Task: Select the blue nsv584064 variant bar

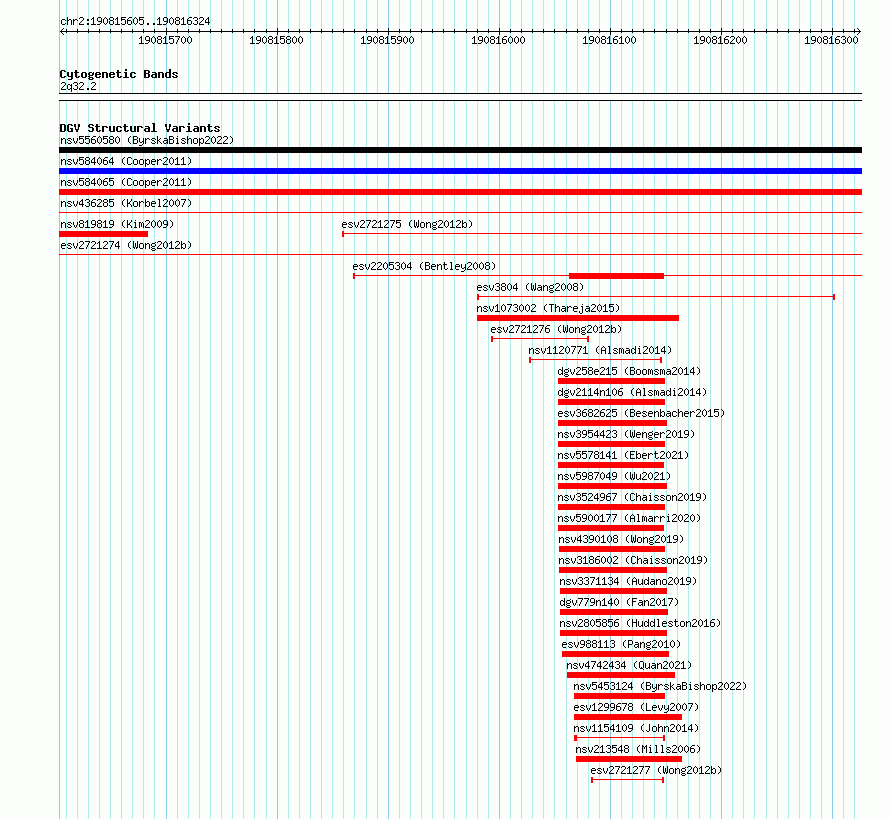Action: (460, 171)
